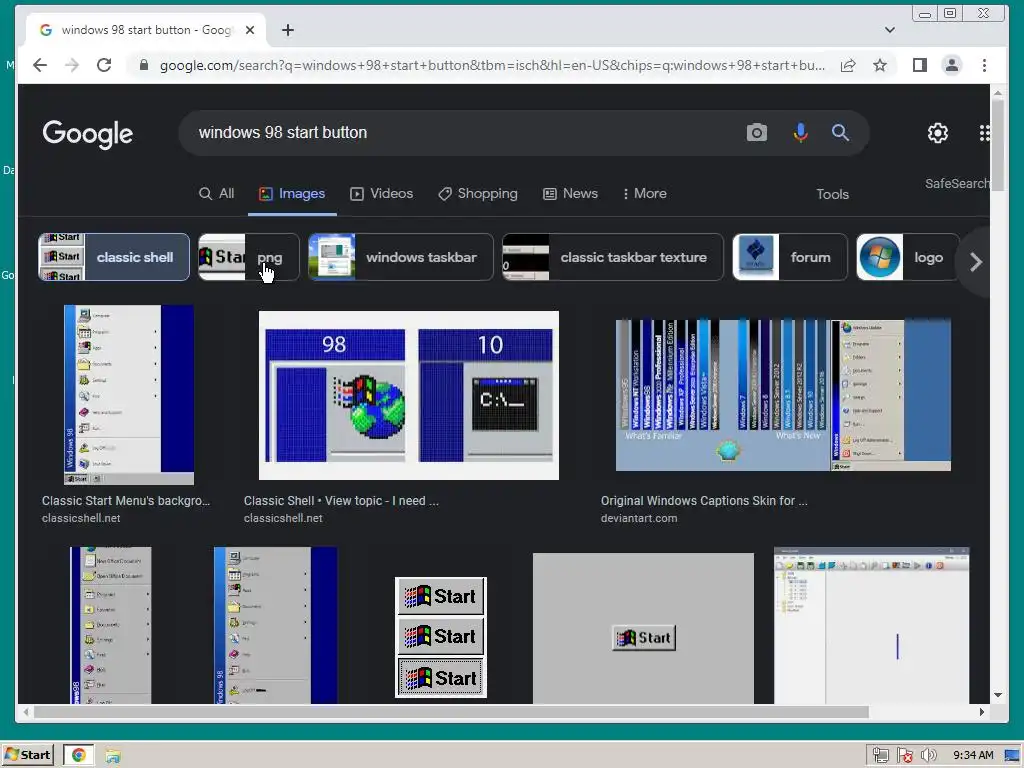1024x768 pixels.
Task: Open 'Classic Shell • View topic' result link
Action: point(341,501)
